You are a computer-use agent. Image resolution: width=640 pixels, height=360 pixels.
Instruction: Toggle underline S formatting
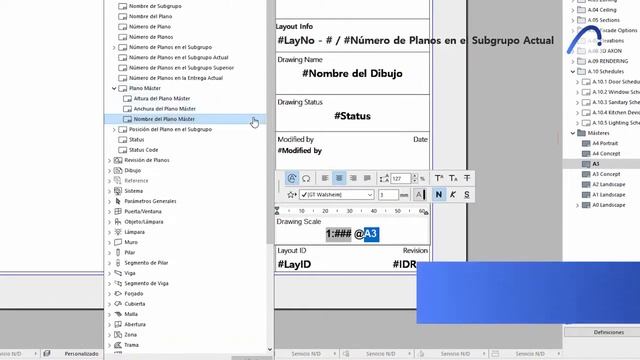(x=467, y=195)
